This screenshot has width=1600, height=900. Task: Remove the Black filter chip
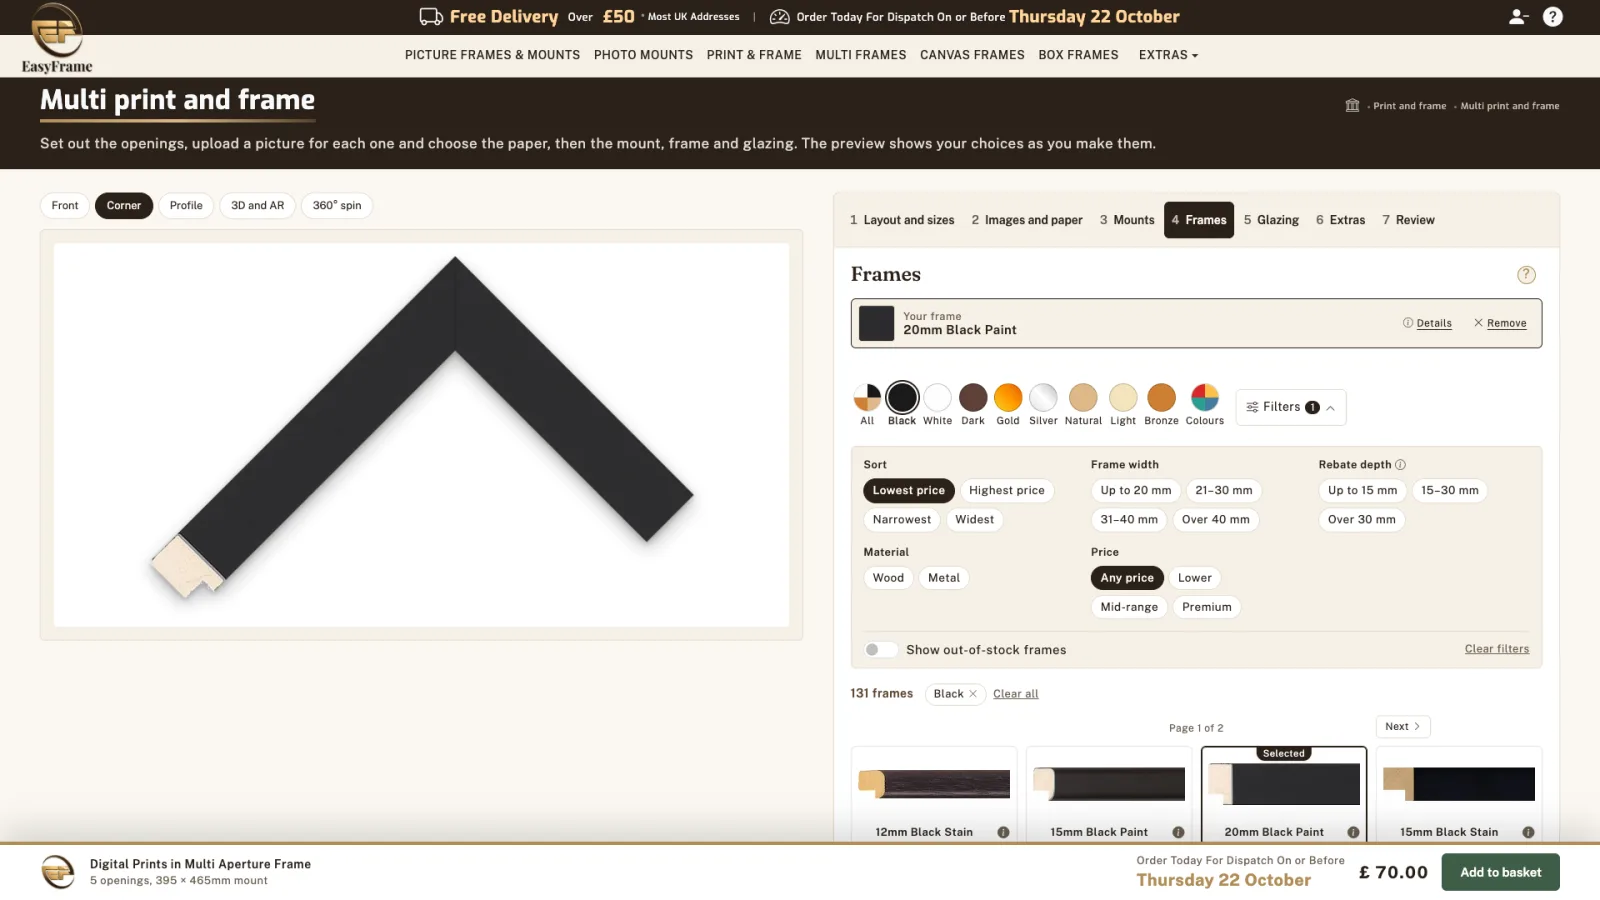tap(973, 694)
